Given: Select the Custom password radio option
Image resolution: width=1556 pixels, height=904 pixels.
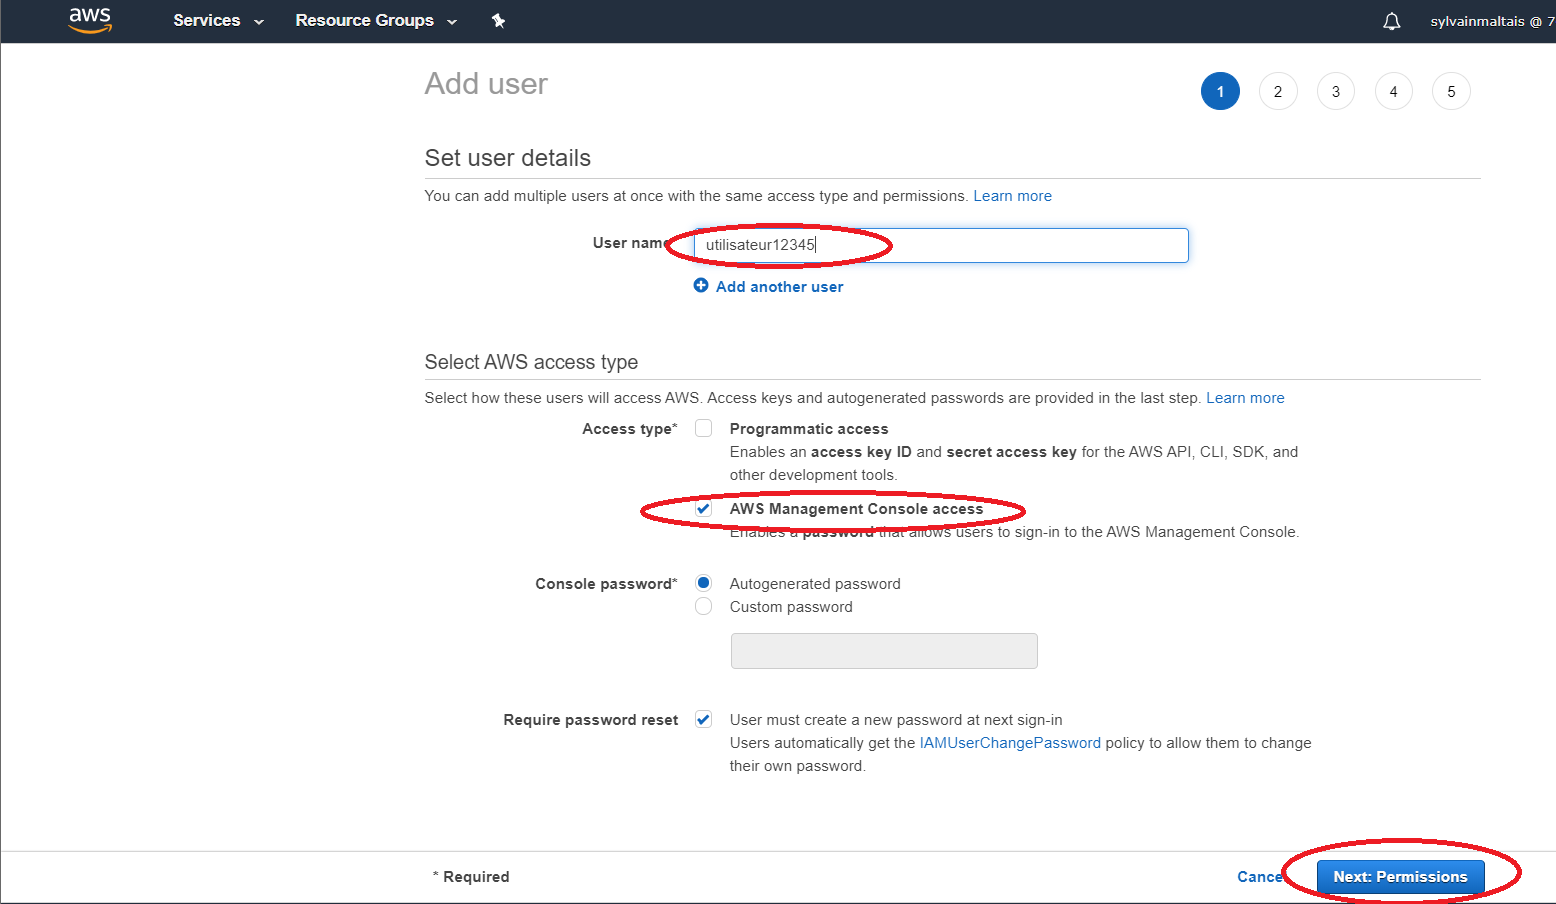Looking at the screenshot, I should coord(704,607).
